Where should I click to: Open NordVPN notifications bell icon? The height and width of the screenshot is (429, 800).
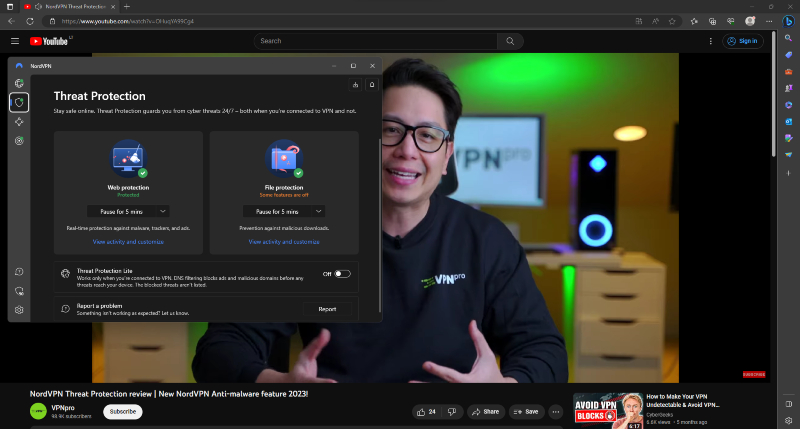pyautogui.click(x=372, y=85)
